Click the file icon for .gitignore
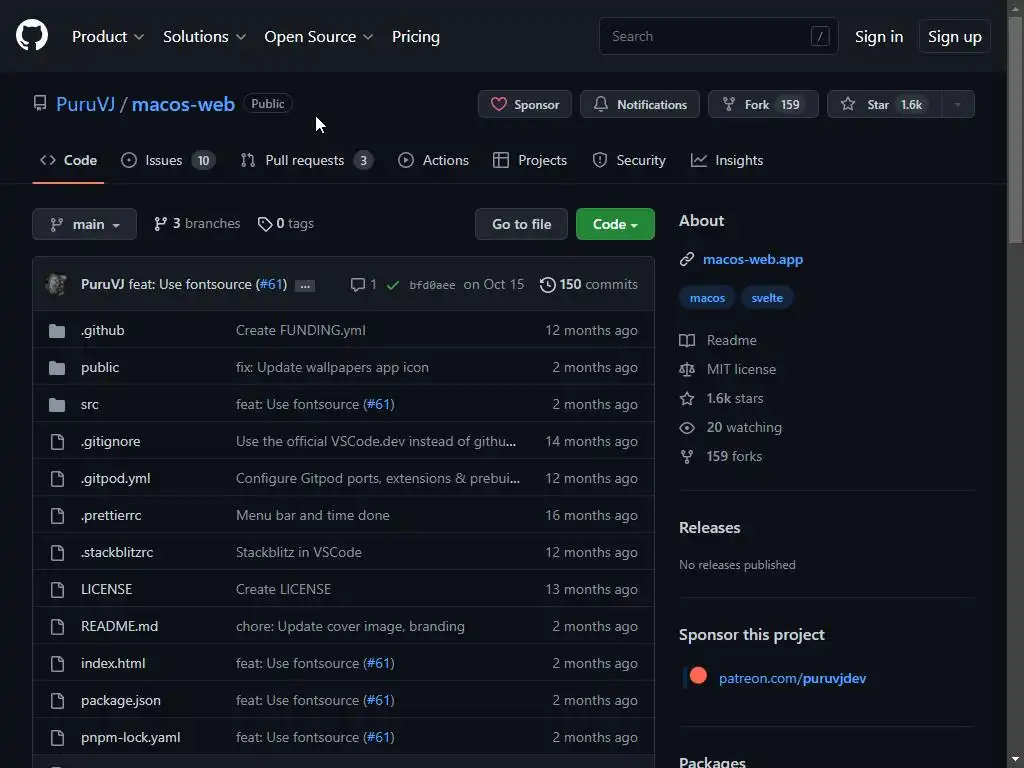The width and height of the screenshot is (1024, 768). pos(57,442)
